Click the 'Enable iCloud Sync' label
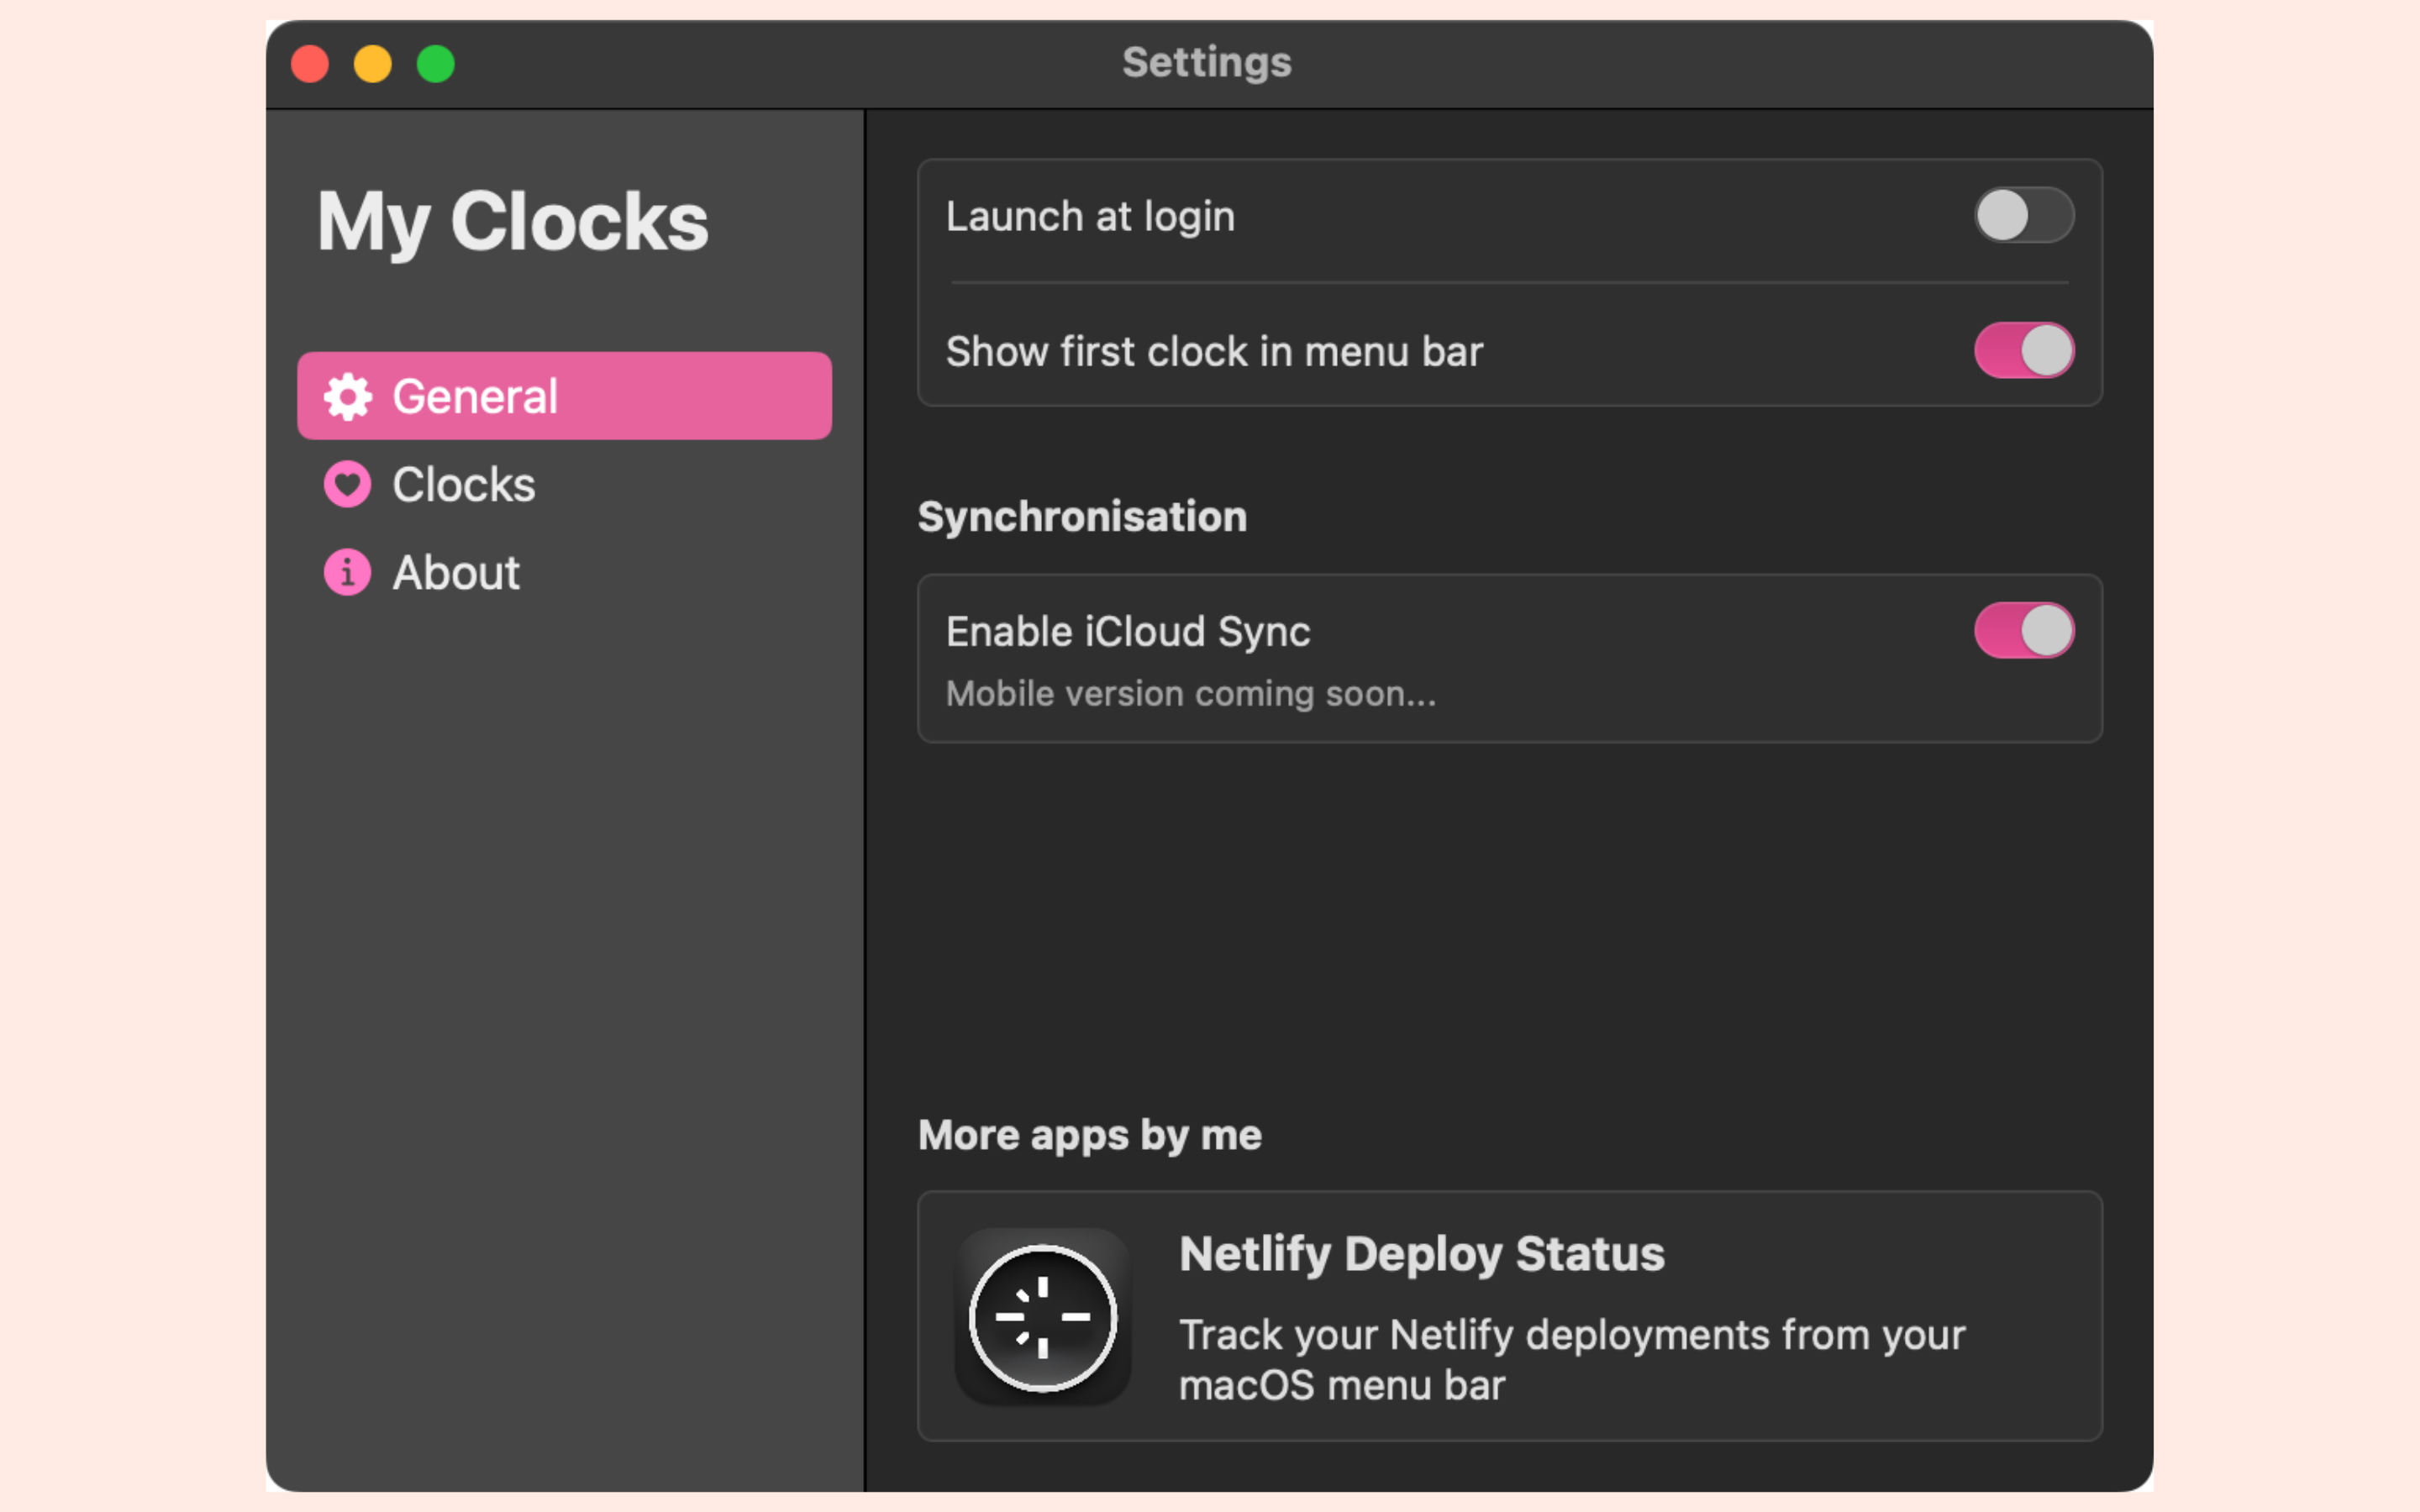The image size is (2420, 1512). pyautogui.click(x=1128, y=632)
